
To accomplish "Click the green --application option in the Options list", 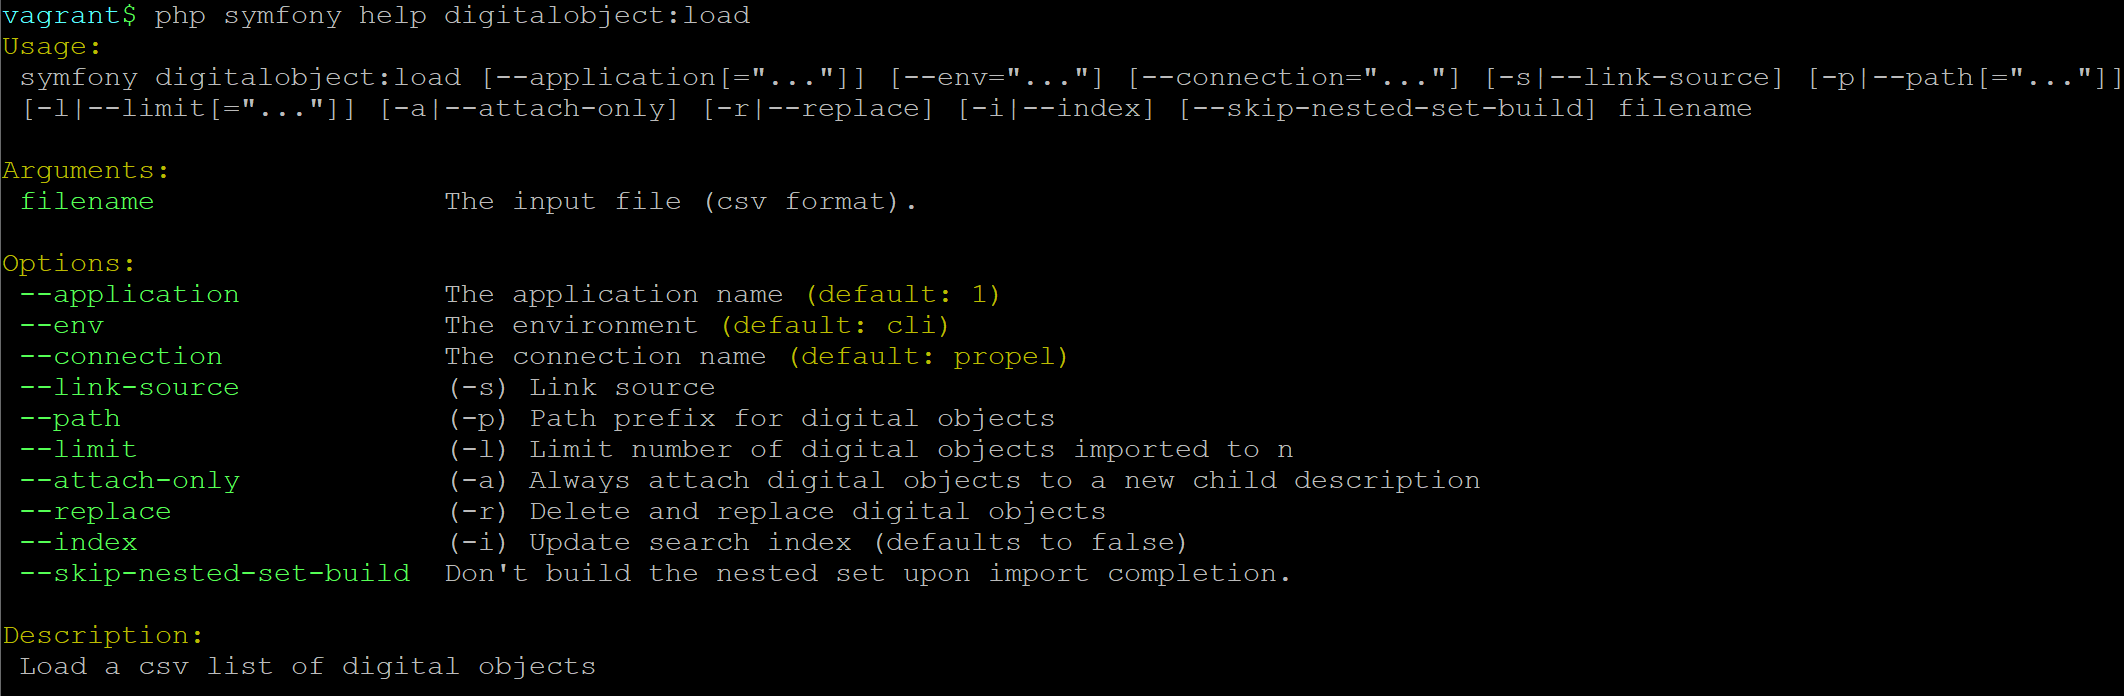I will [130, 295].
